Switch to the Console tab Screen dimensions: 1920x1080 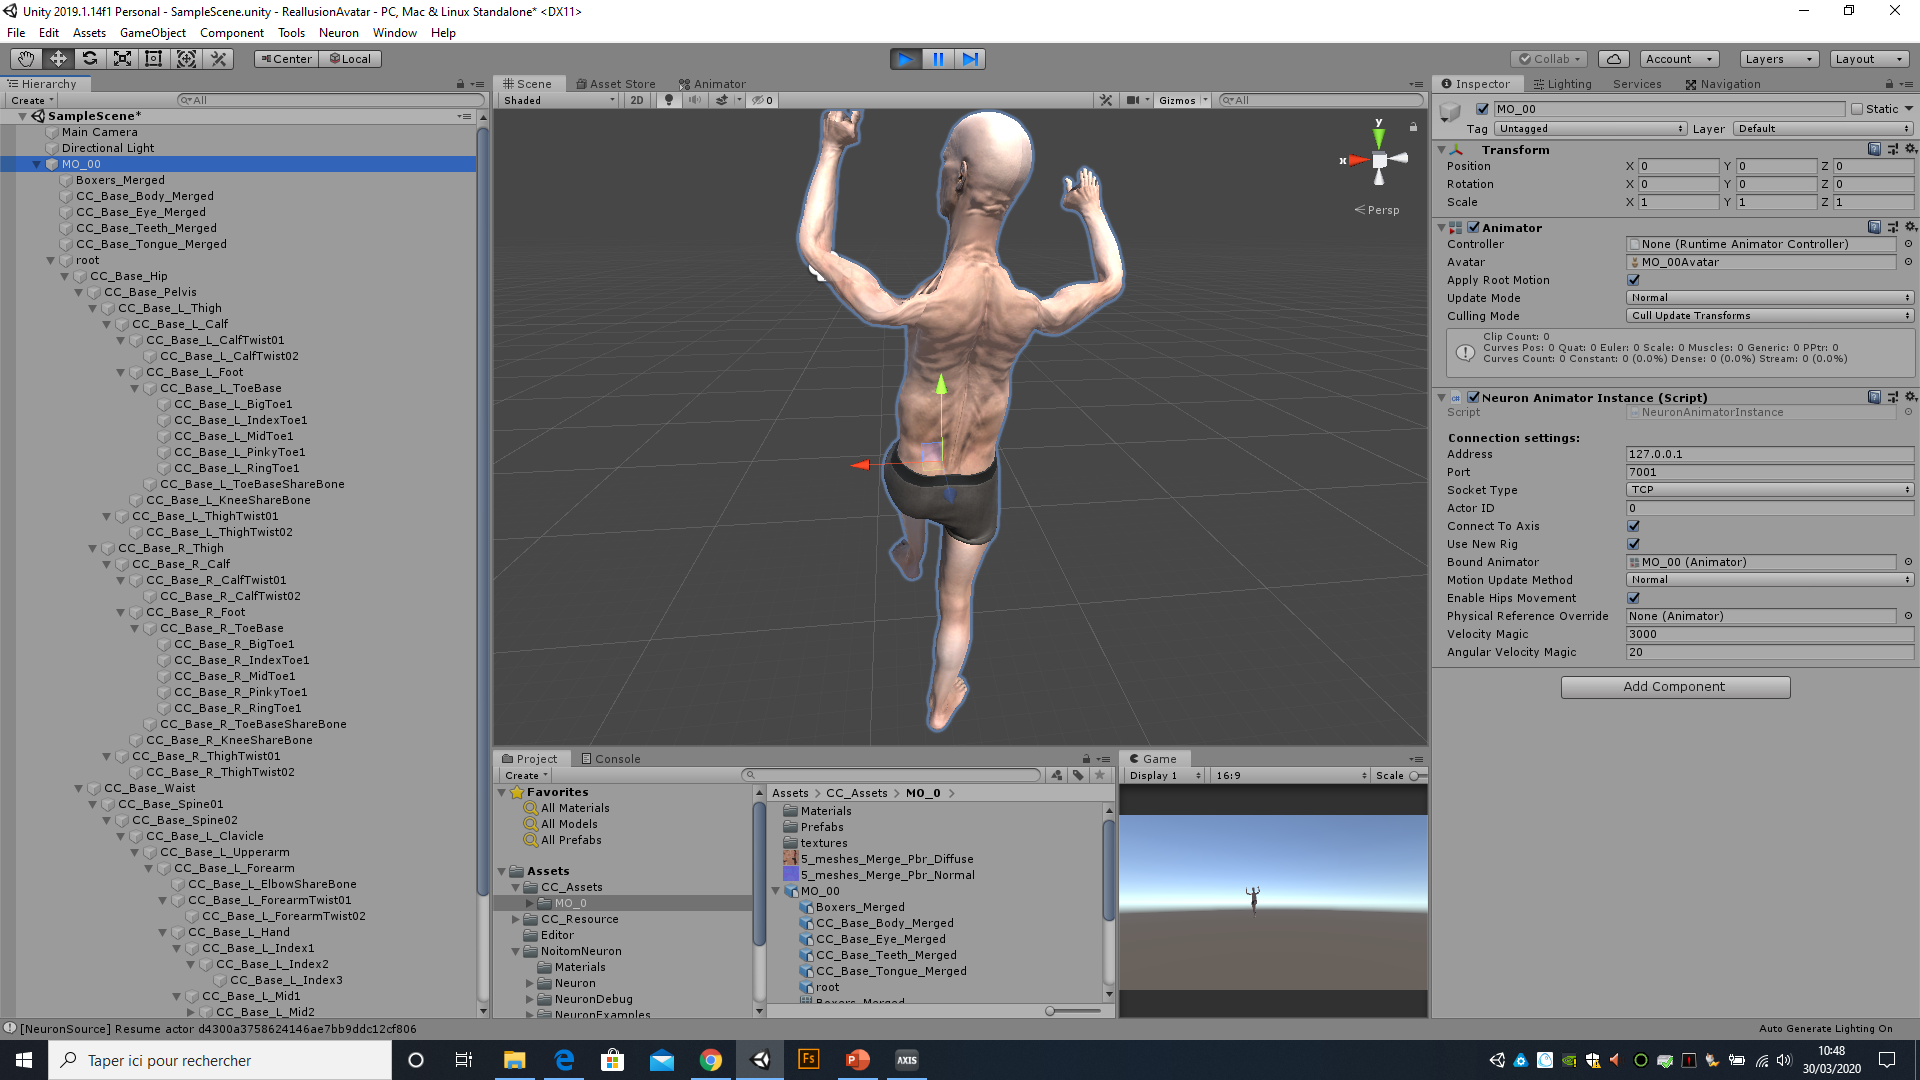click(610, 759)
